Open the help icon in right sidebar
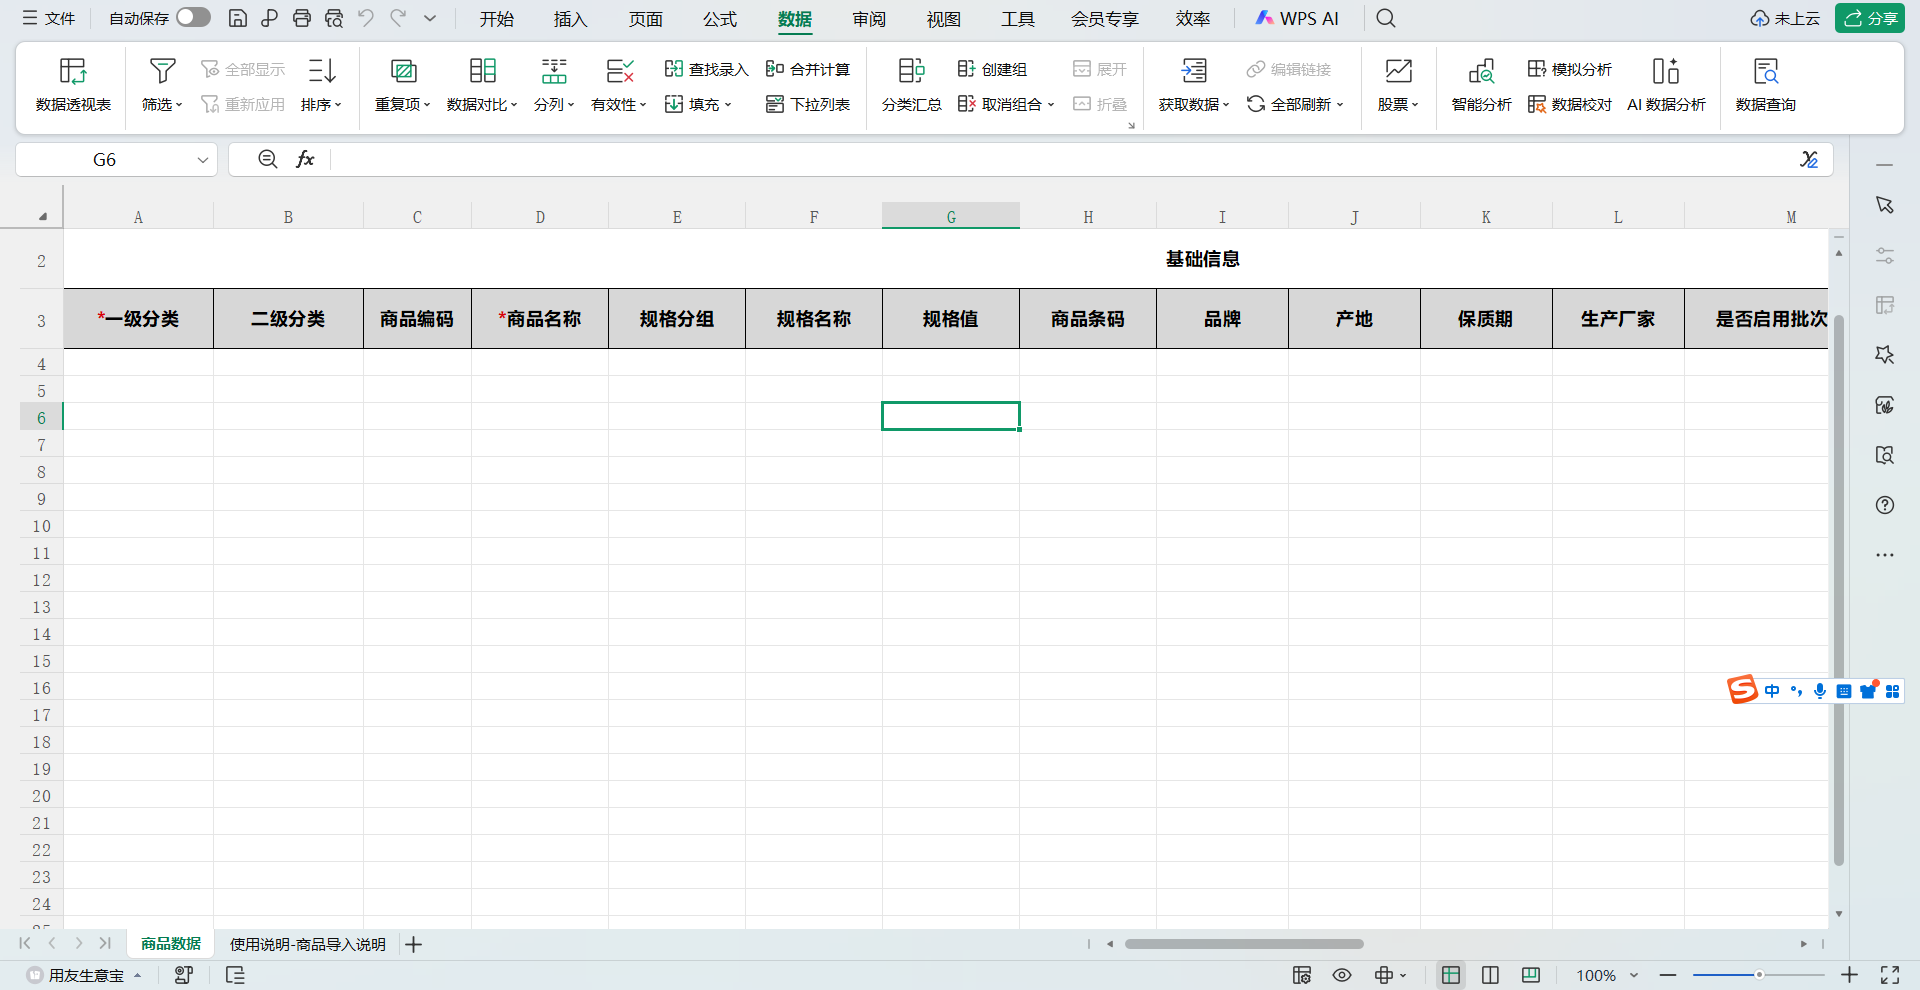Image resolution: width=1920 pixels, height=990 pixels. 1885,505
